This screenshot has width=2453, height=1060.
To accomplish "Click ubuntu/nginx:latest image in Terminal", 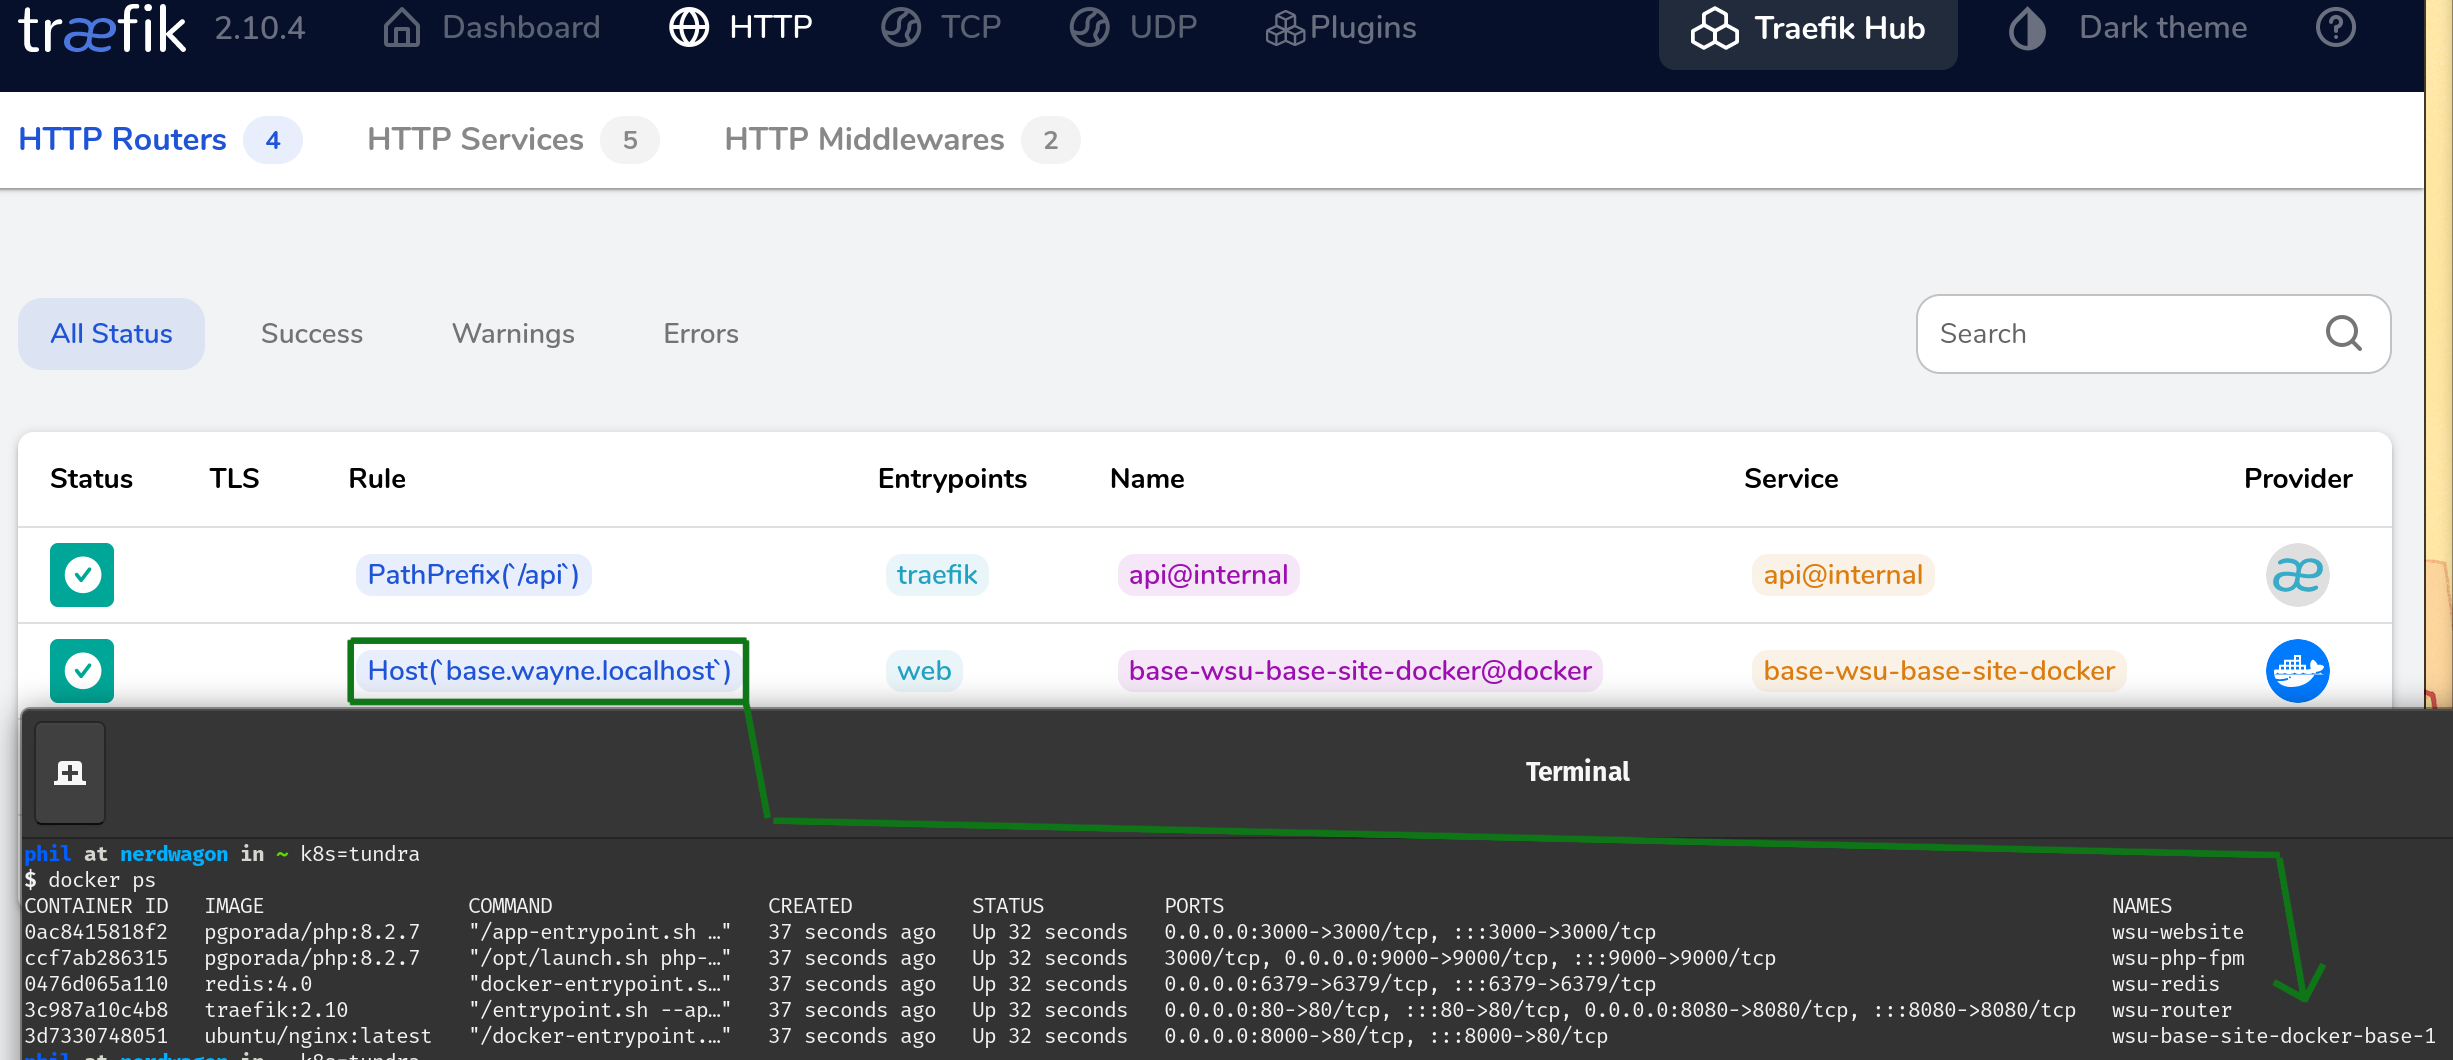I will (x=318, y=1036).
